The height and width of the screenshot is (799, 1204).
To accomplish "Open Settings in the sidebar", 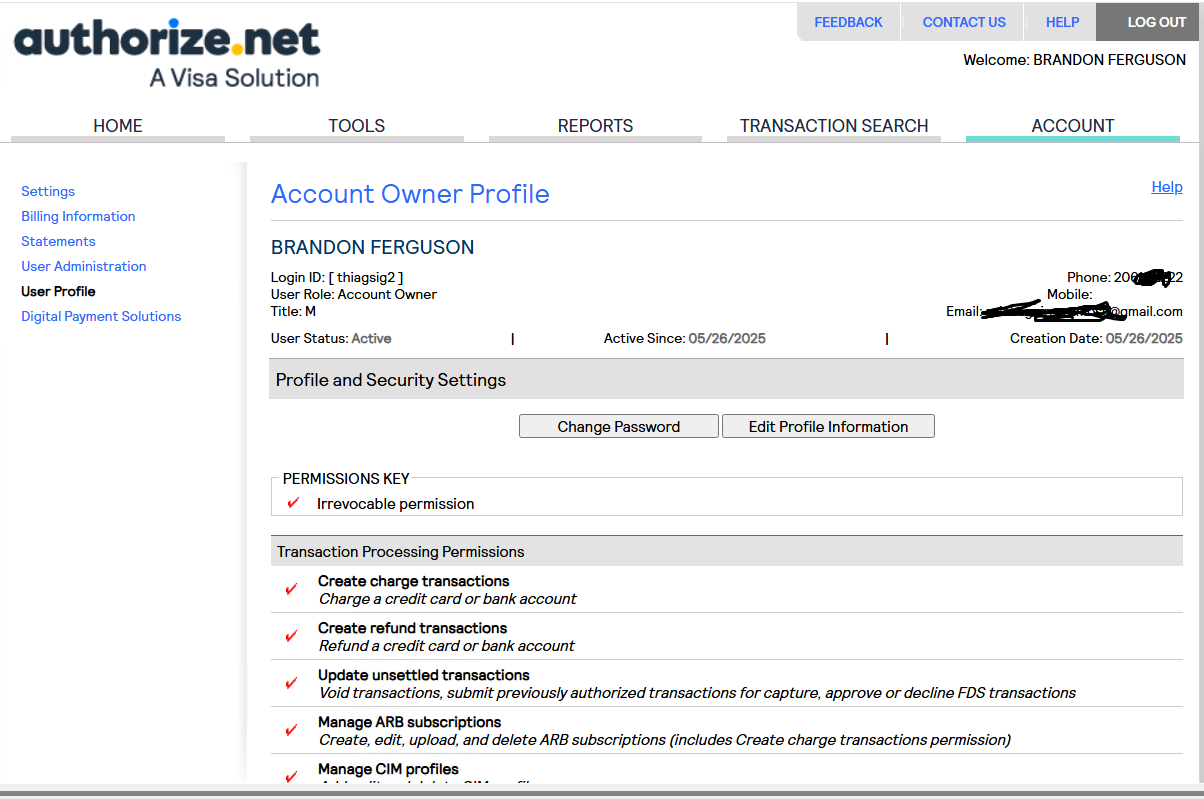I will click(48, 191).
